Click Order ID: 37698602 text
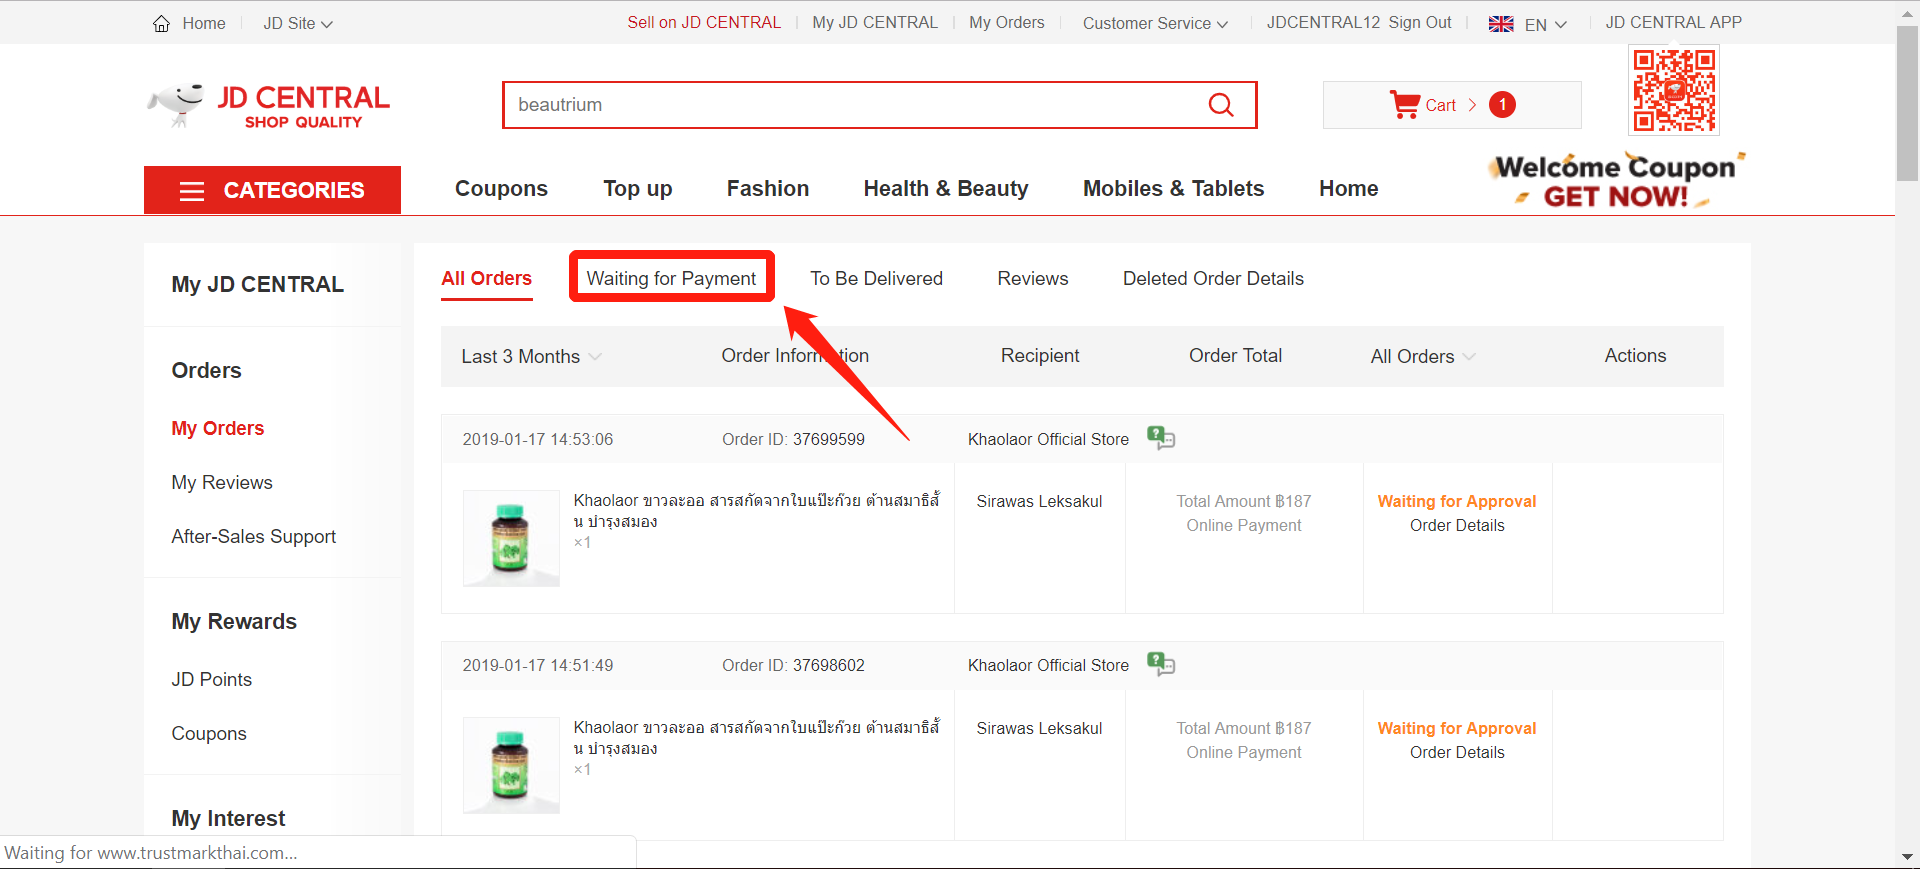 tap(793, 665)
